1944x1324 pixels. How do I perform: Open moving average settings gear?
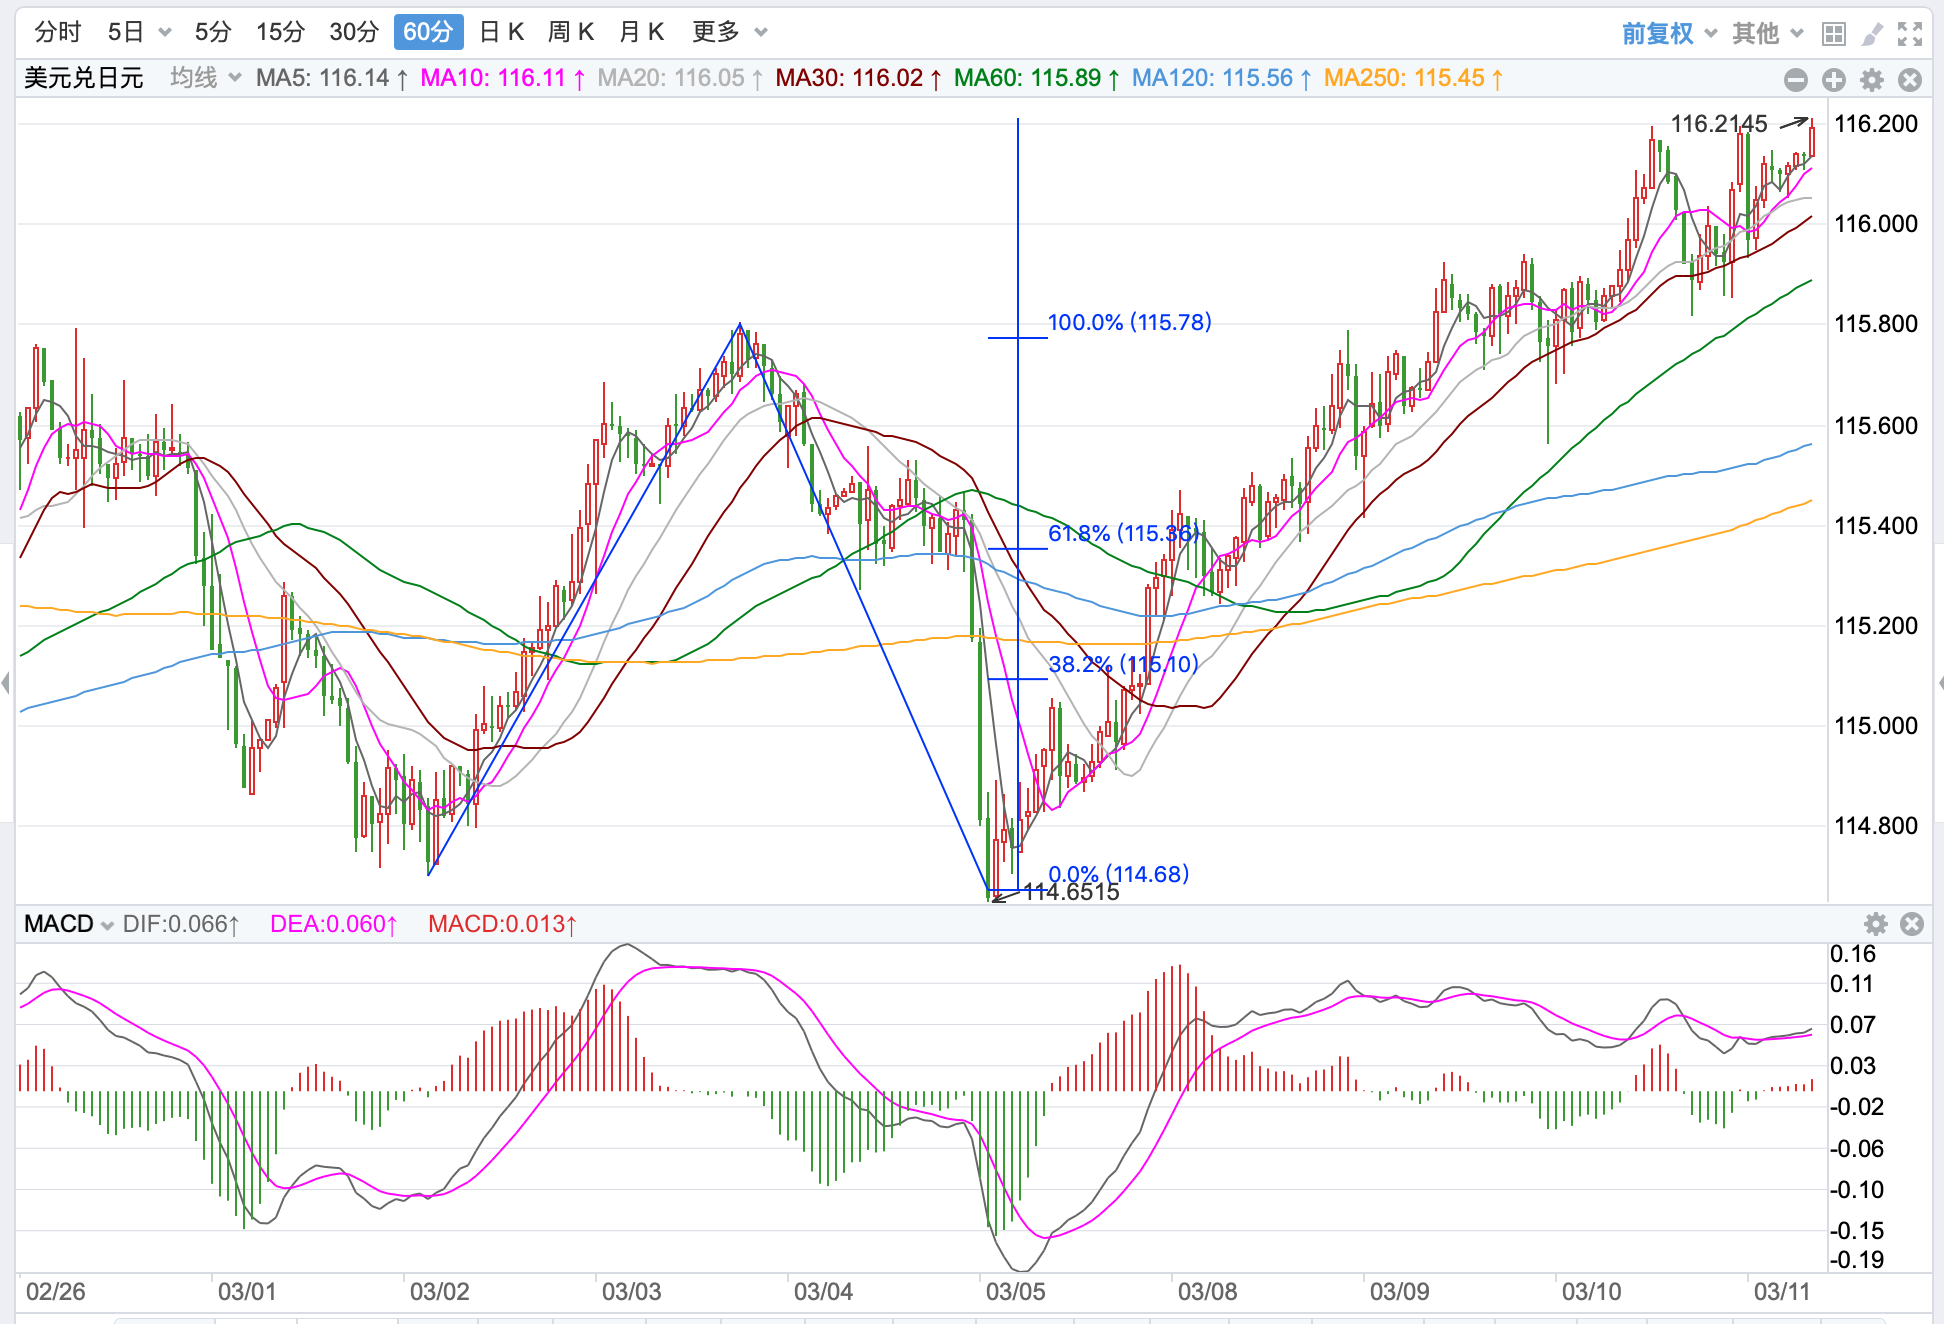(x=1872, y=80)
